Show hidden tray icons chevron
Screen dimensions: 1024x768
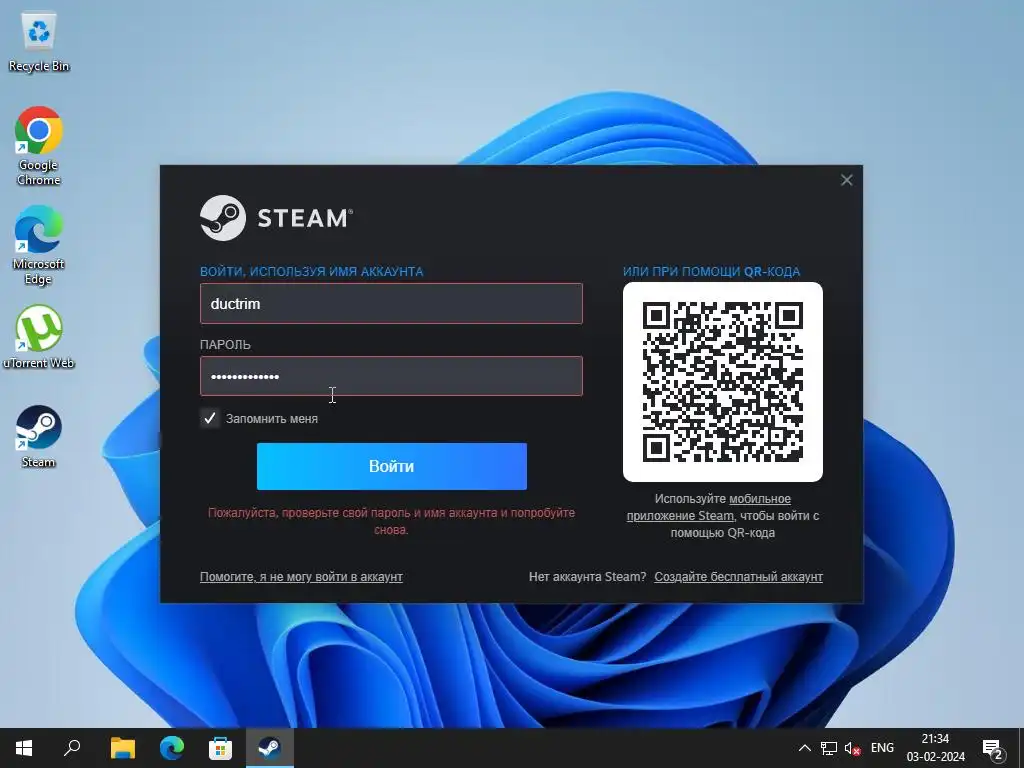(805, 748)
